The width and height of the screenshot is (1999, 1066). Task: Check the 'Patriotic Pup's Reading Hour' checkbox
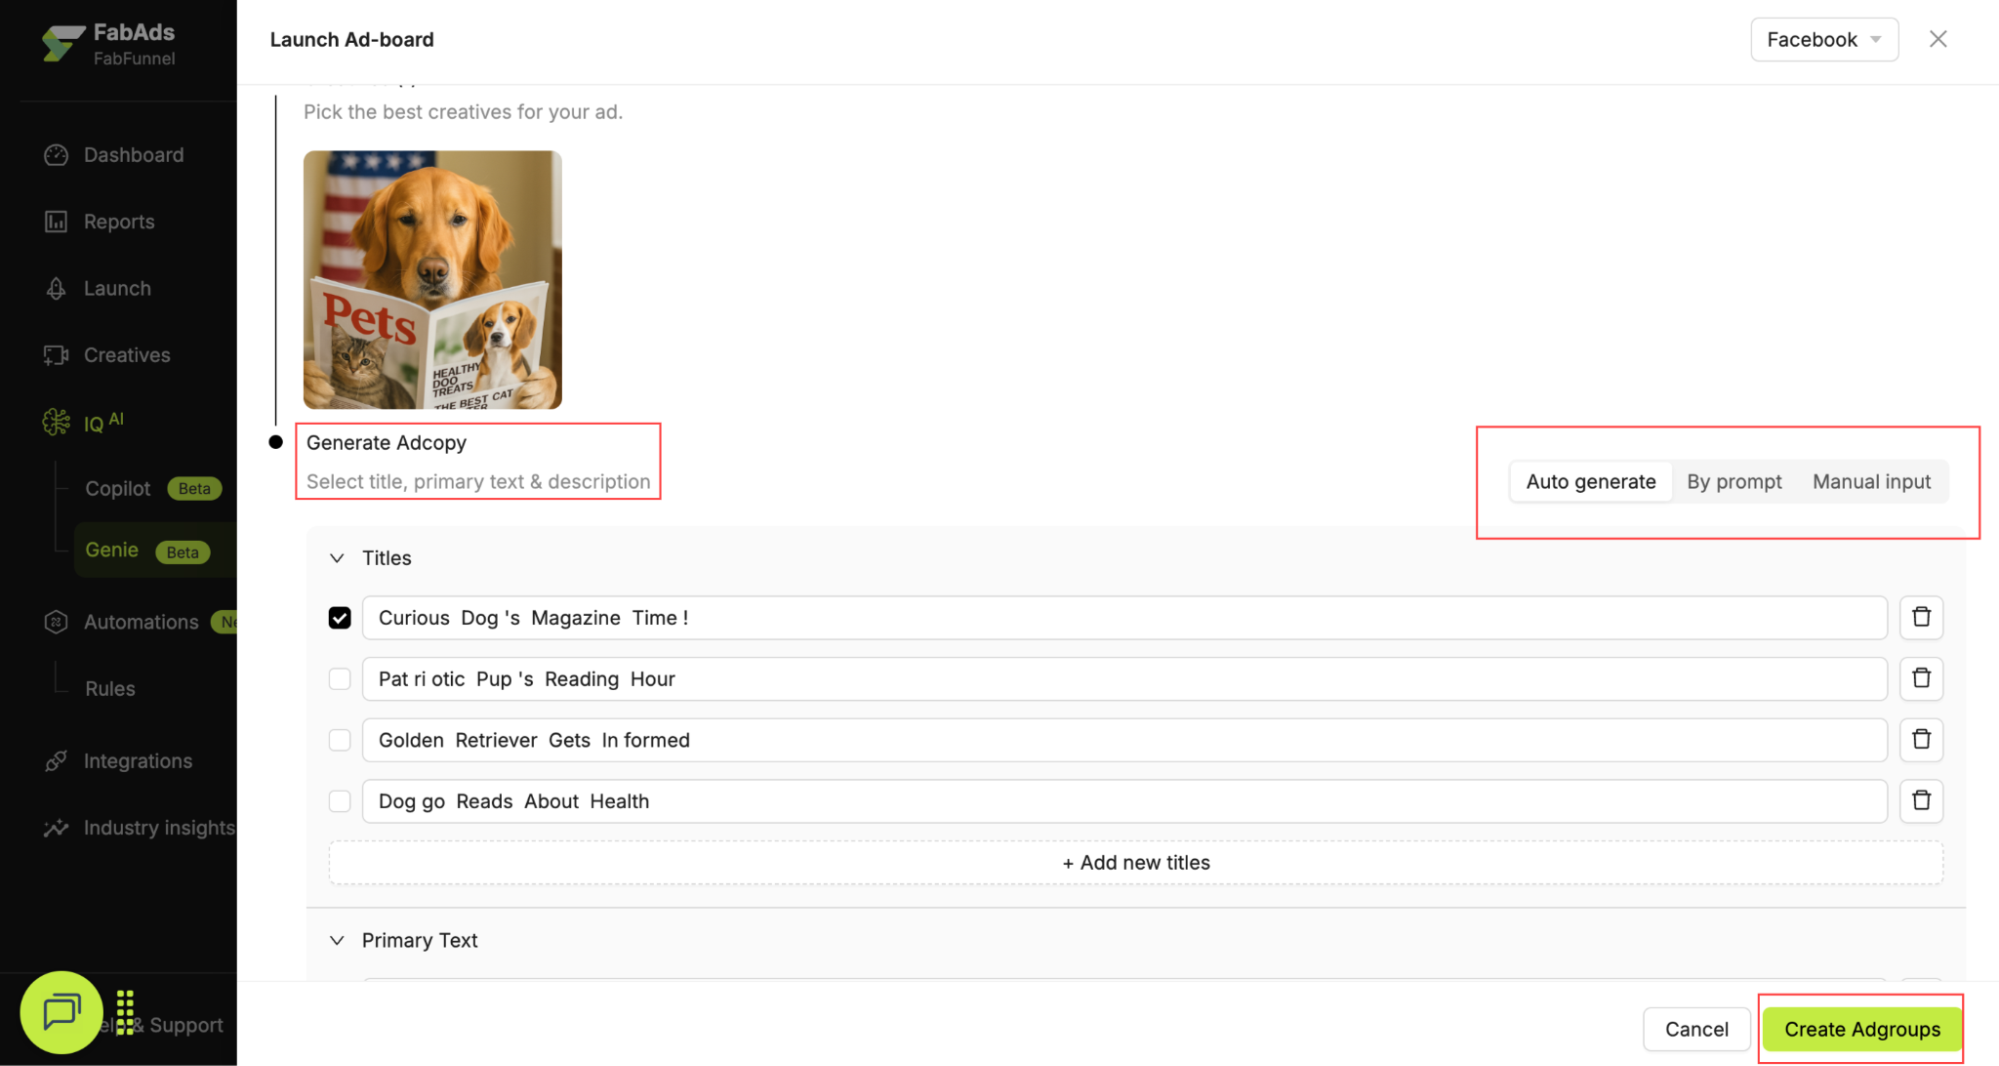(340, 679)
